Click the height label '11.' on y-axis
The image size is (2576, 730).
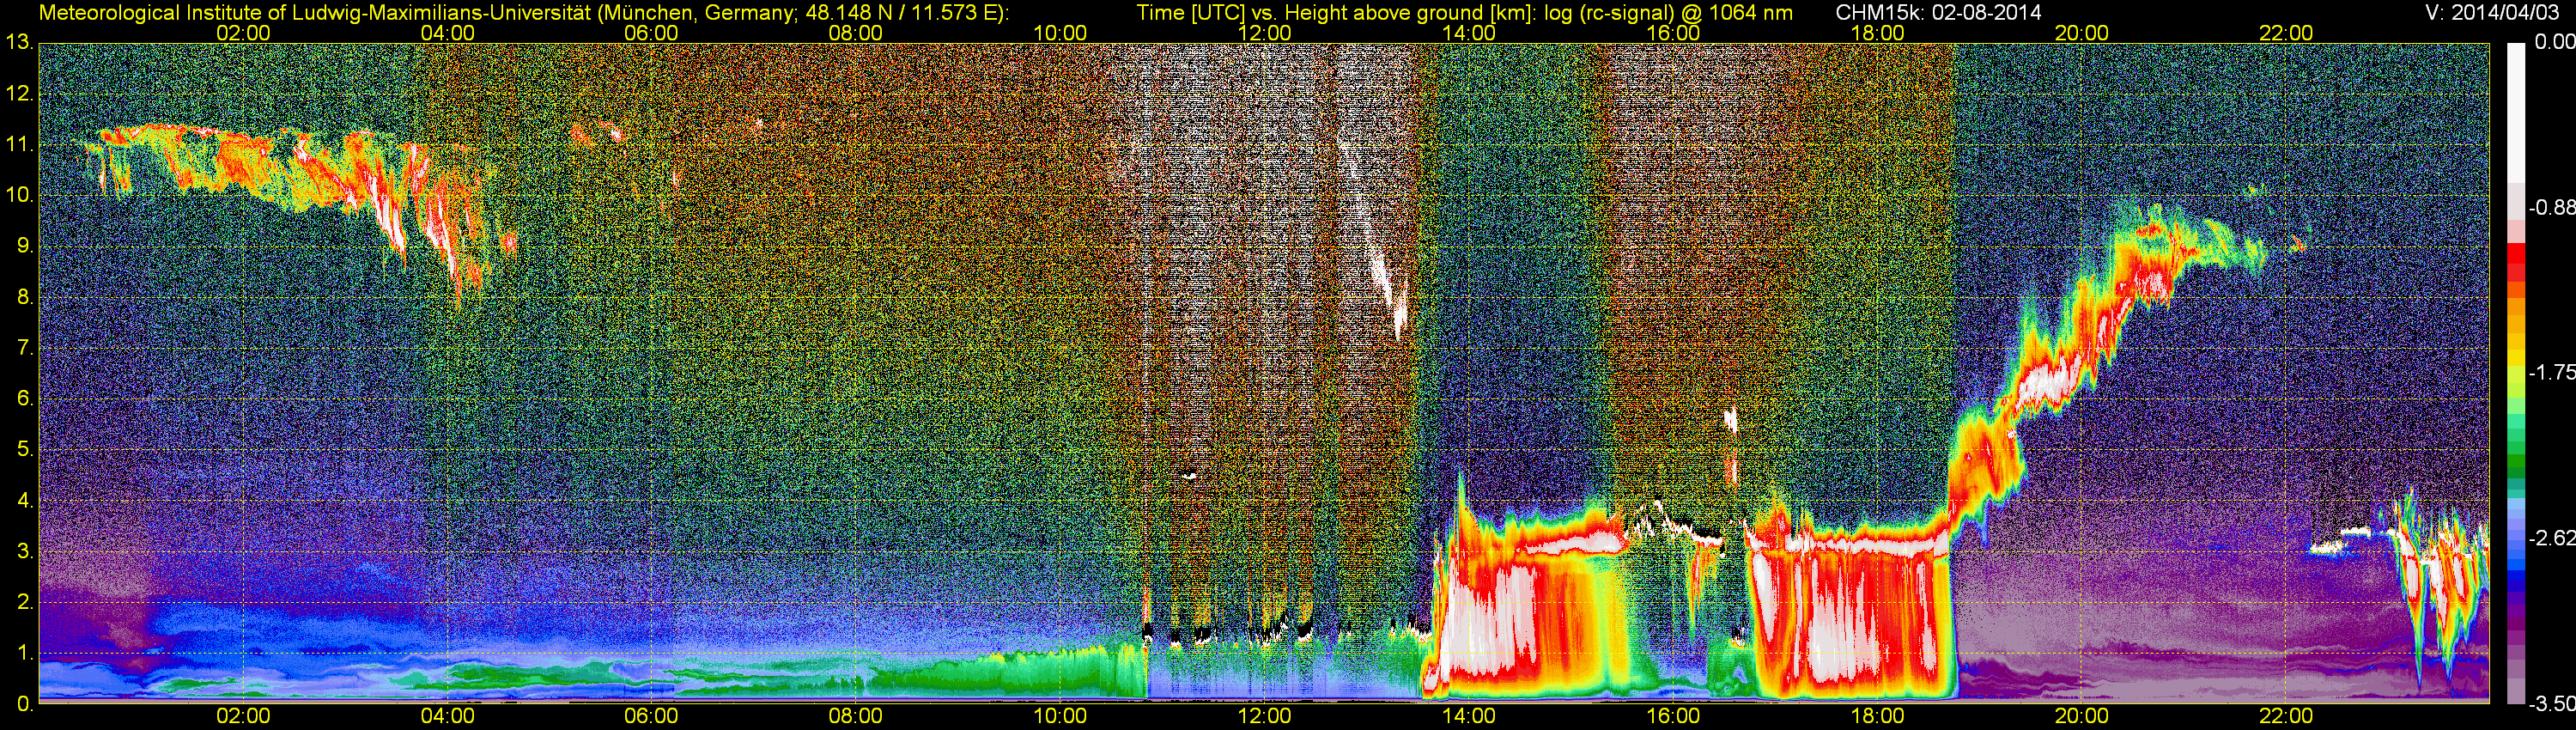tap(19, 144)
